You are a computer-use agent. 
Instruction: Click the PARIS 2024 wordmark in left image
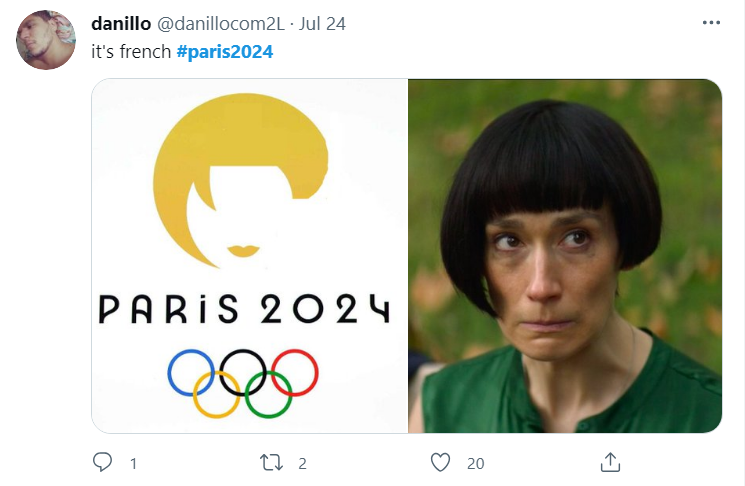244,309
